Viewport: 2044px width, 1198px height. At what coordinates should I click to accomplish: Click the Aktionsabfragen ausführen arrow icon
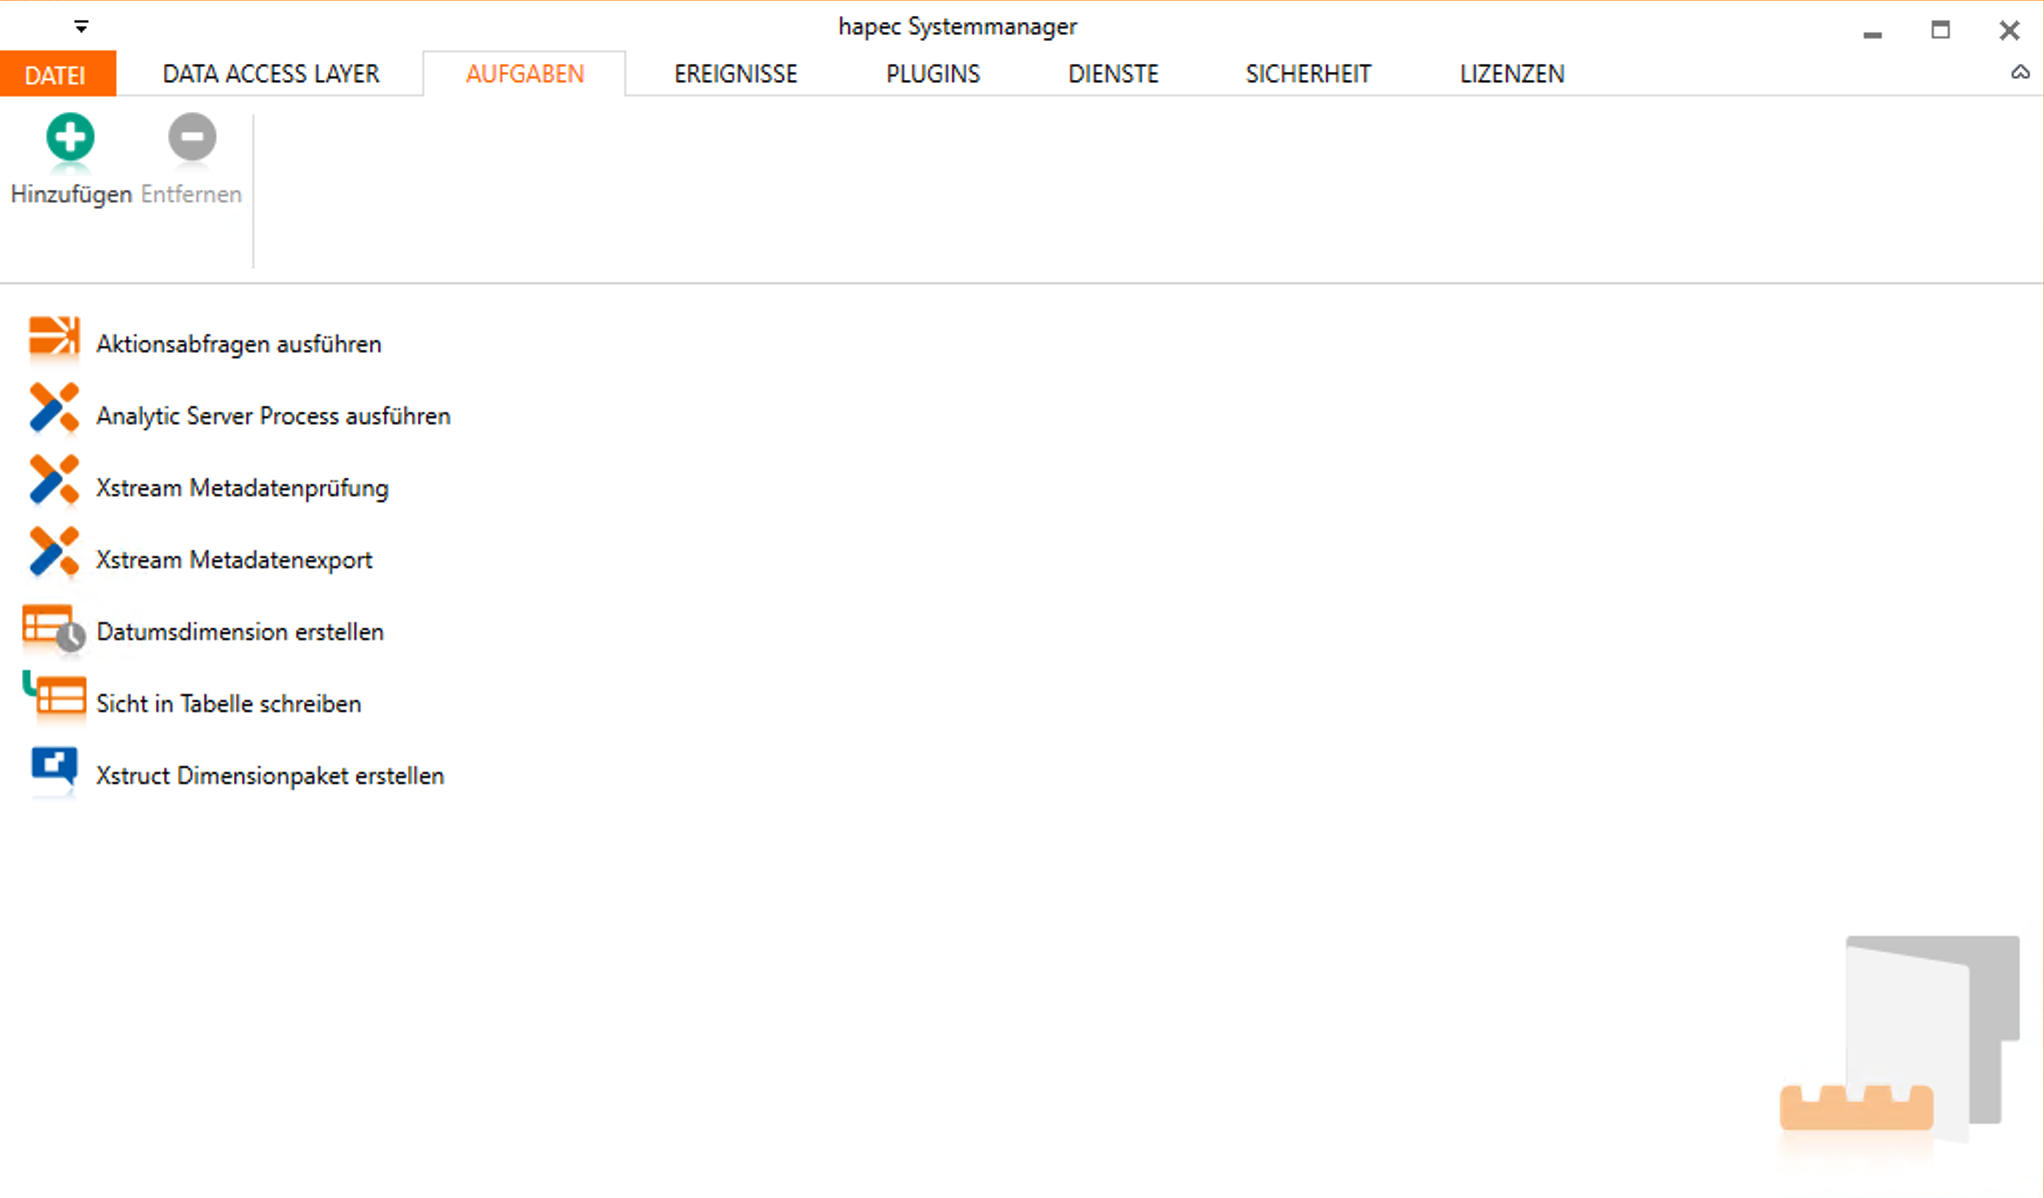point(53,337)
